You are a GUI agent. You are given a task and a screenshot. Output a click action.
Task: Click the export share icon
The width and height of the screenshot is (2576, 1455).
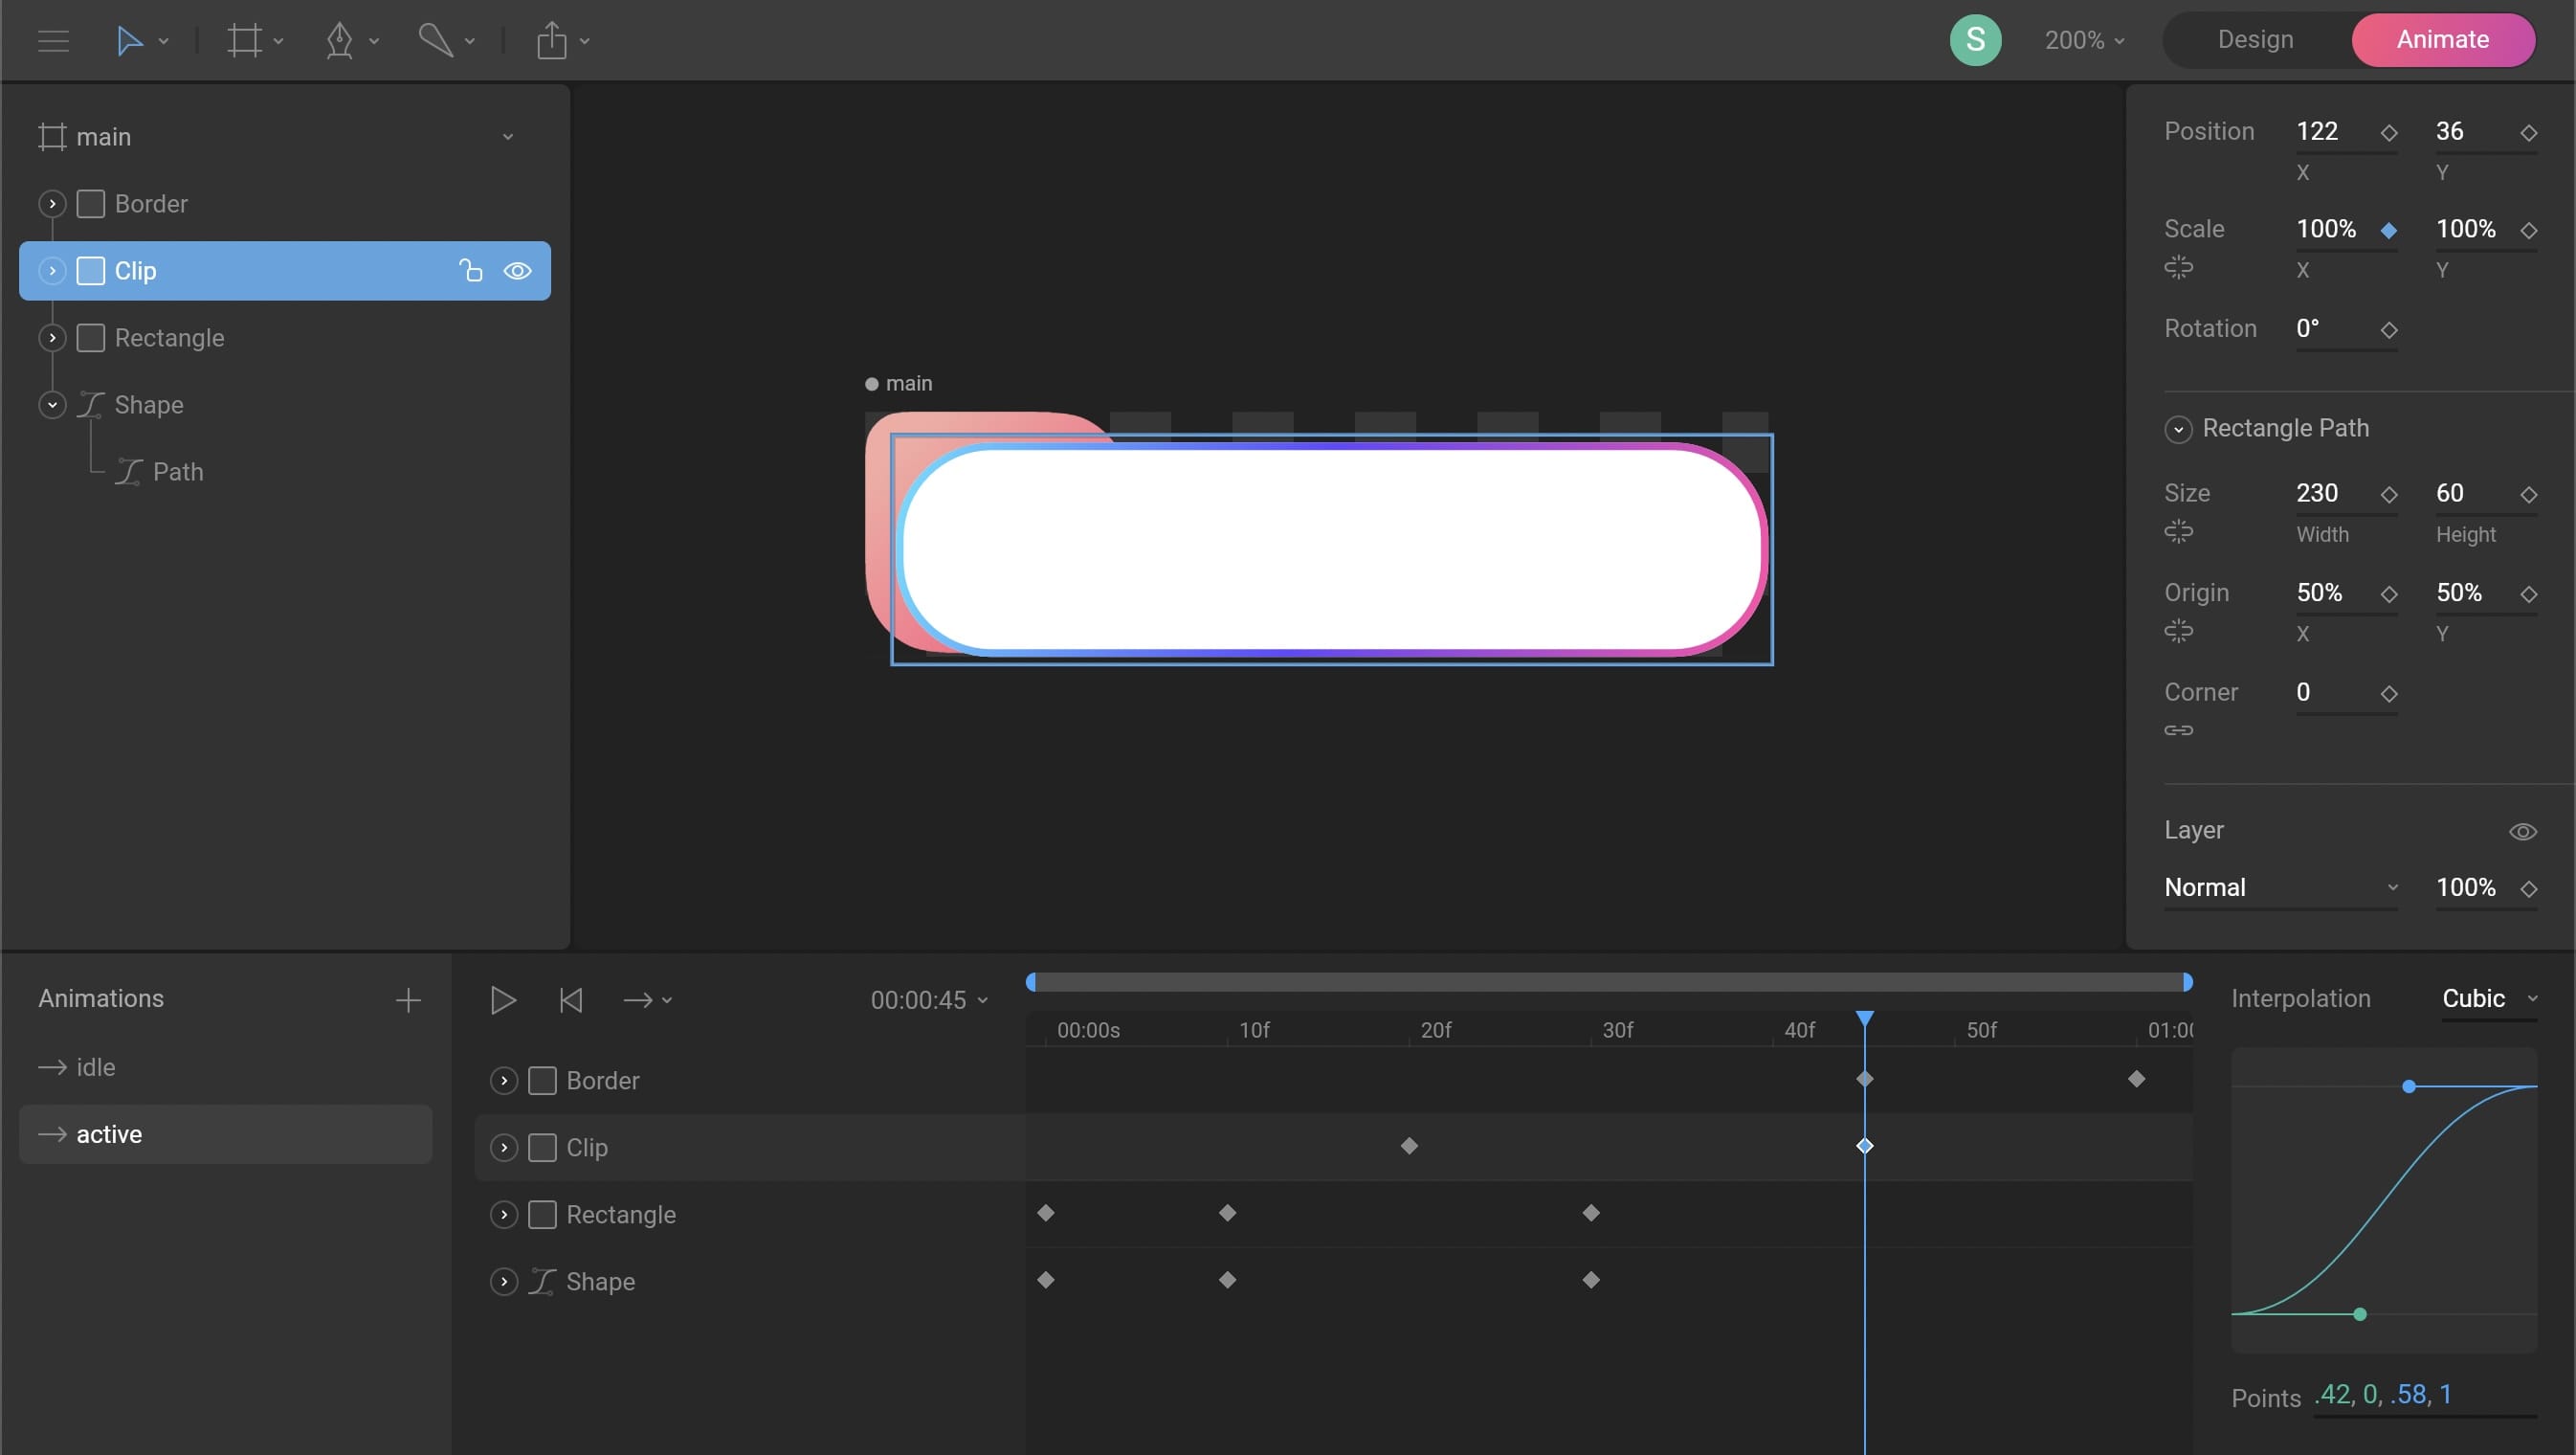click(x=552, y=41)
